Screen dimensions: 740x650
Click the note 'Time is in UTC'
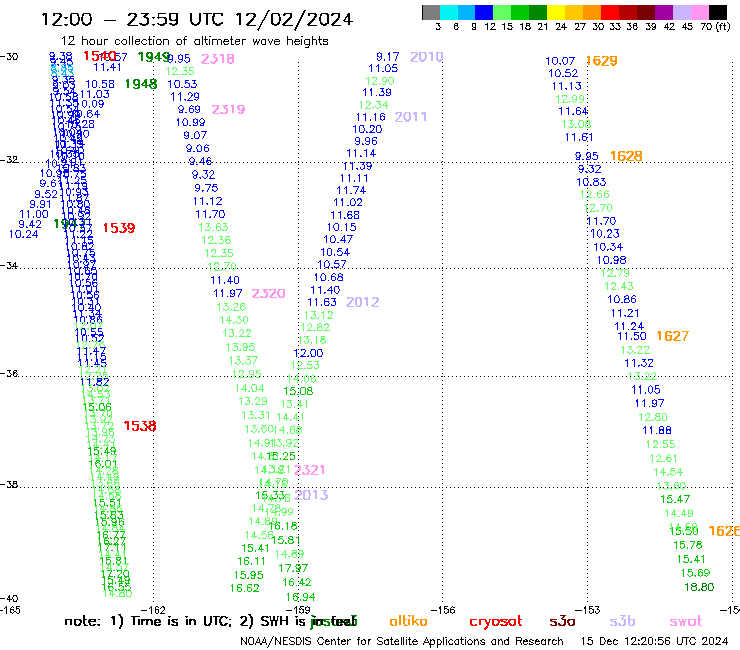click(181, 621)
